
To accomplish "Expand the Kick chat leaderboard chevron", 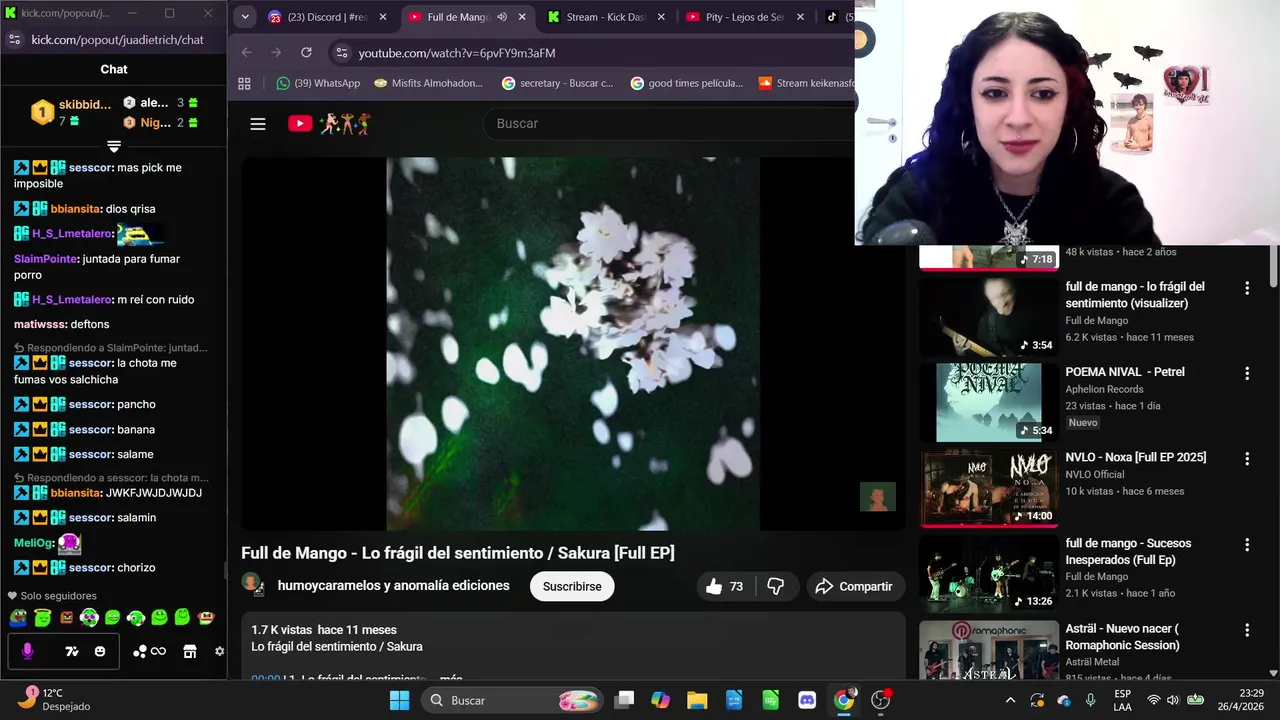I will point(114,147).
